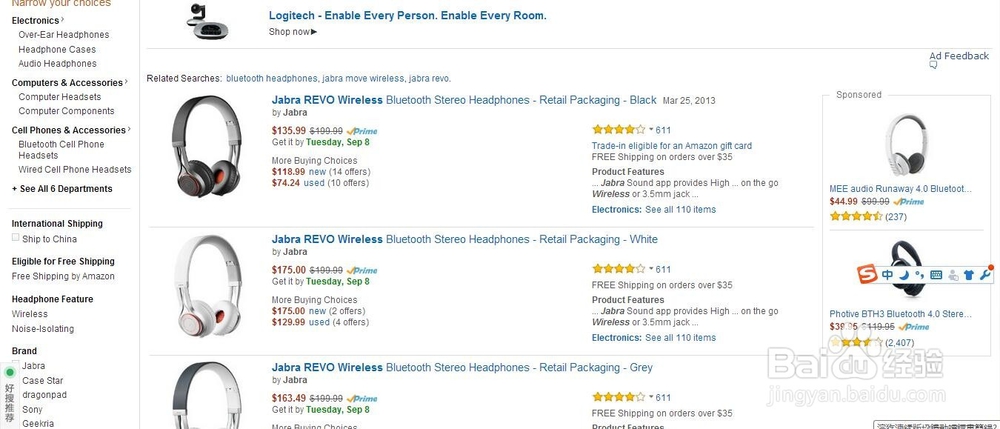
Task: Open IME wrench settings tool
Action: pos(986,274)
